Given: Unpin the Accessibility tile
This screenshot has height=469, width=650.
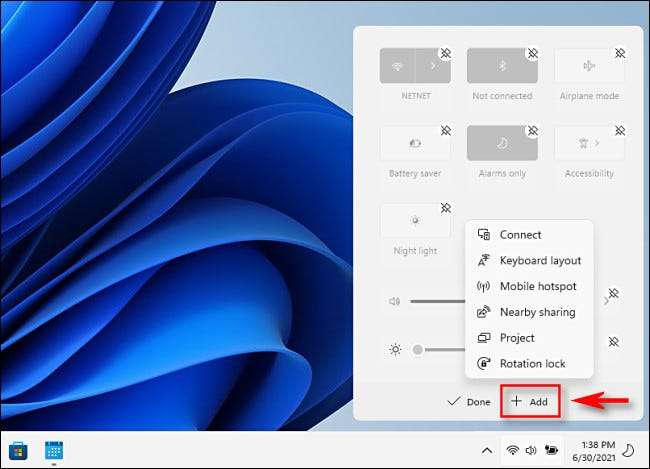Looking at the screenshot, I should (x=620, y=131).
